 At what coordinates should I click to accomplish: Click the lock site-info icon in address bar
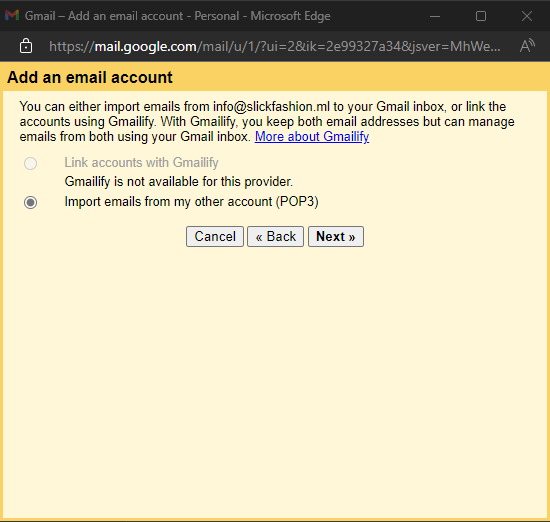[26, 46]
